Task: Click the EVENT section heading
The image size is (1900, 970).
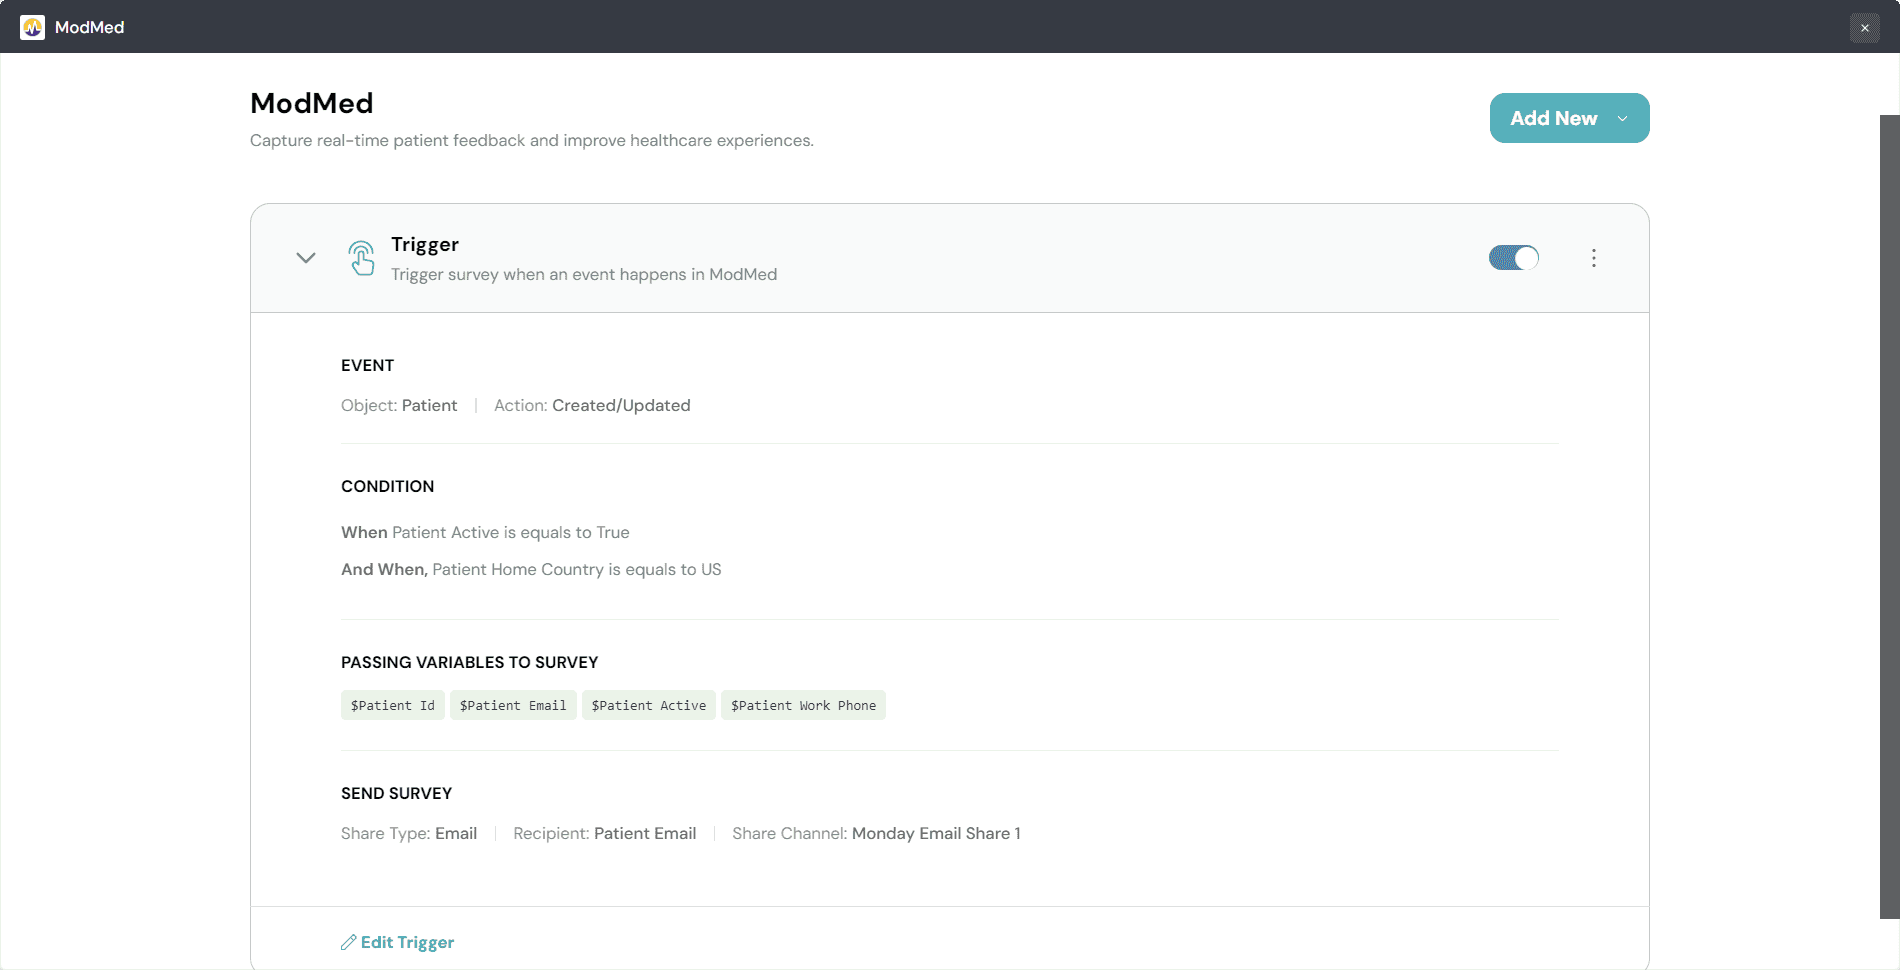Action: pyautogui.click(x=367, y=365)
